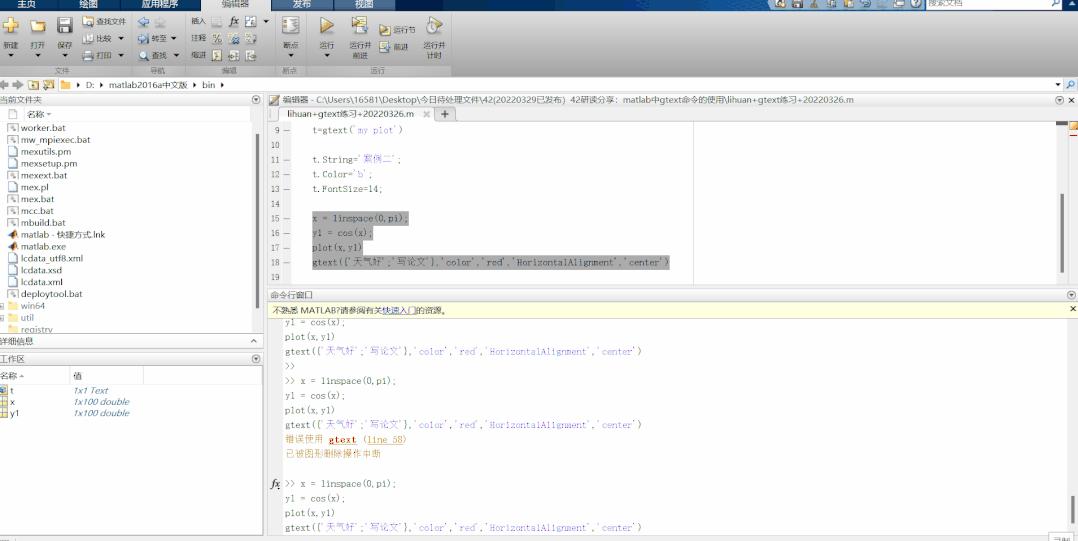Click the increase indent icon

[234, 56]
